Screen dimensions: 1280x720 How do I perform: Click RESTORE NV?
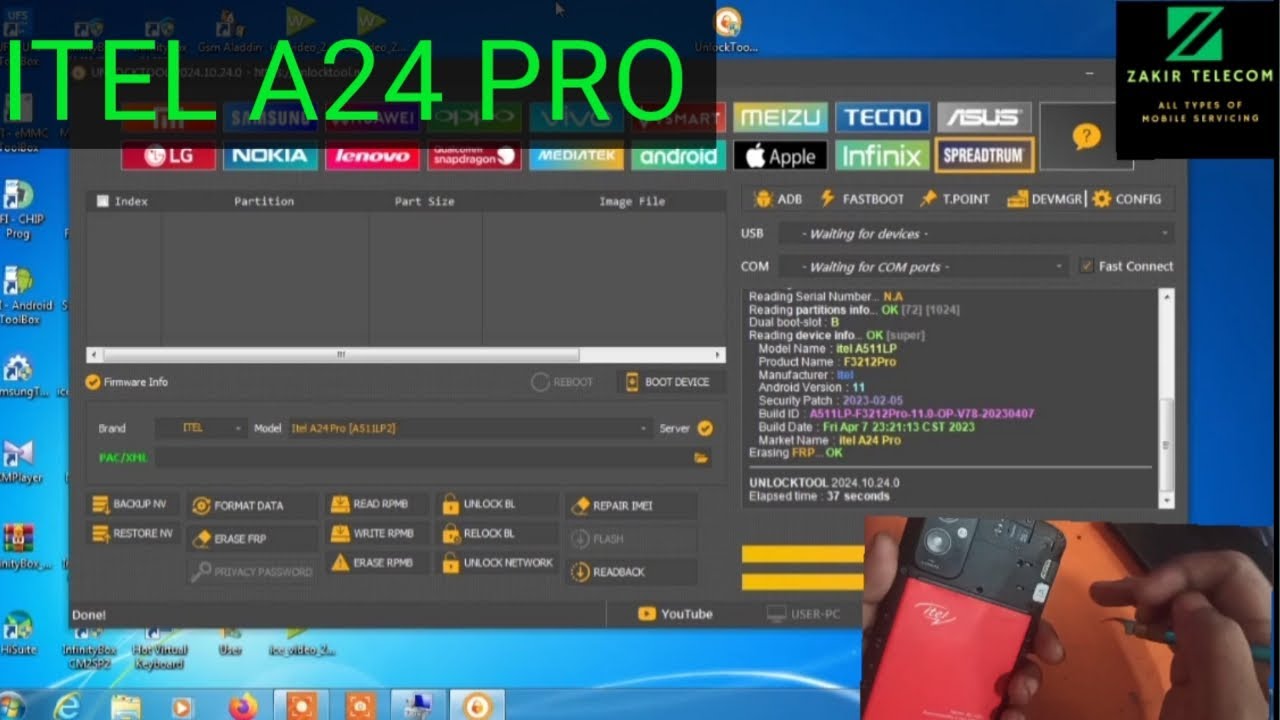131,534
